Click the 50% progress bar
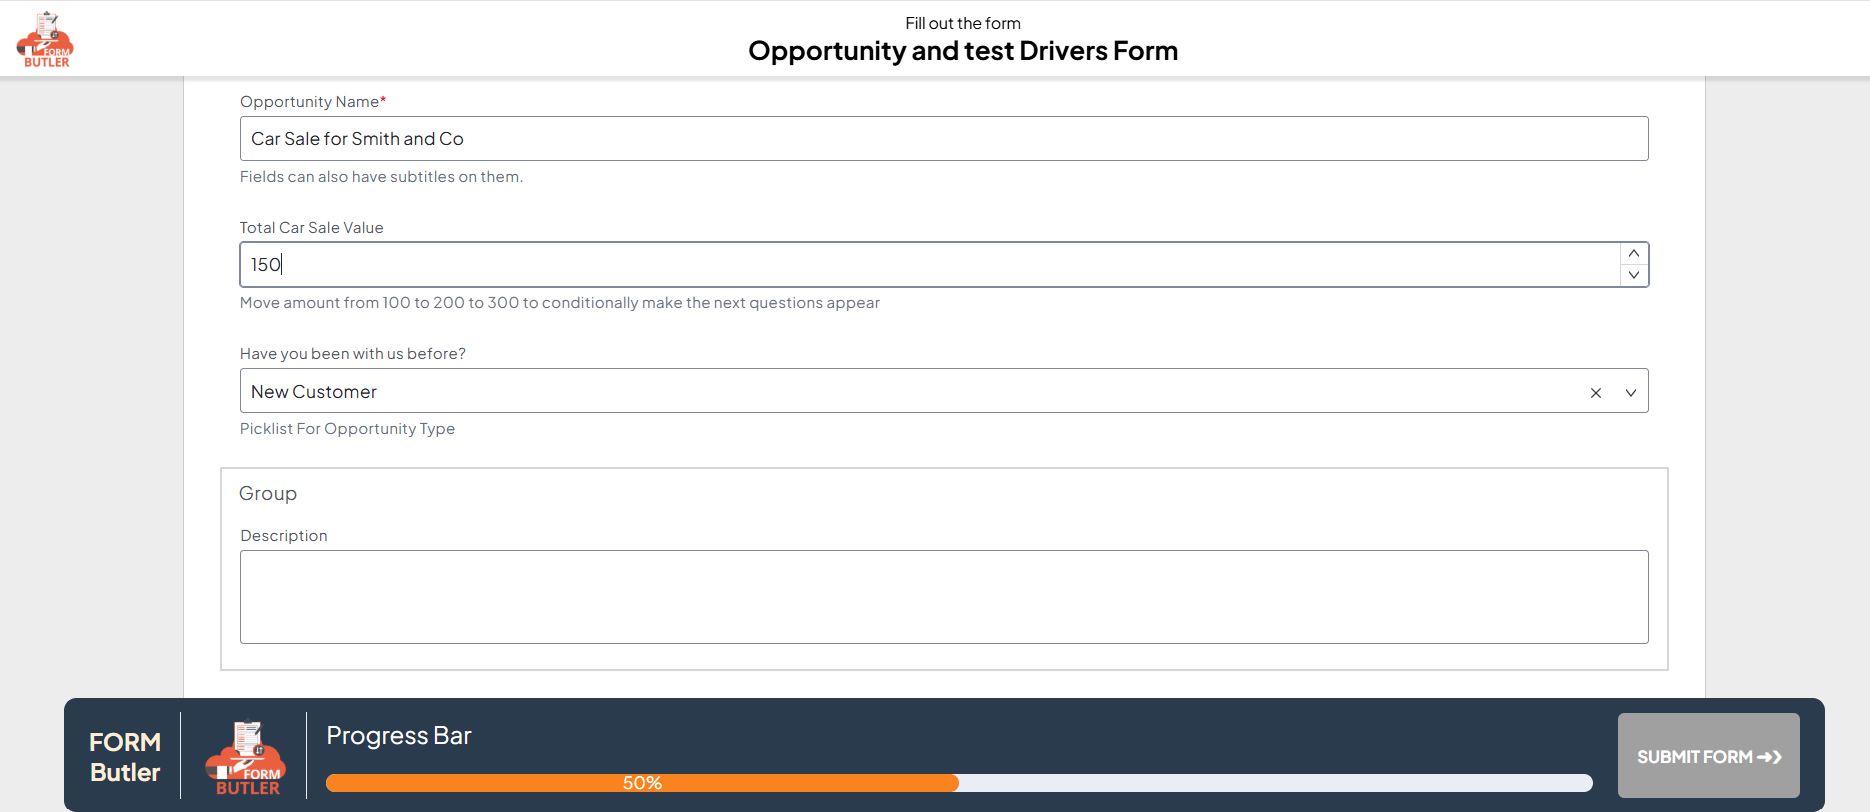 point(959,783)
